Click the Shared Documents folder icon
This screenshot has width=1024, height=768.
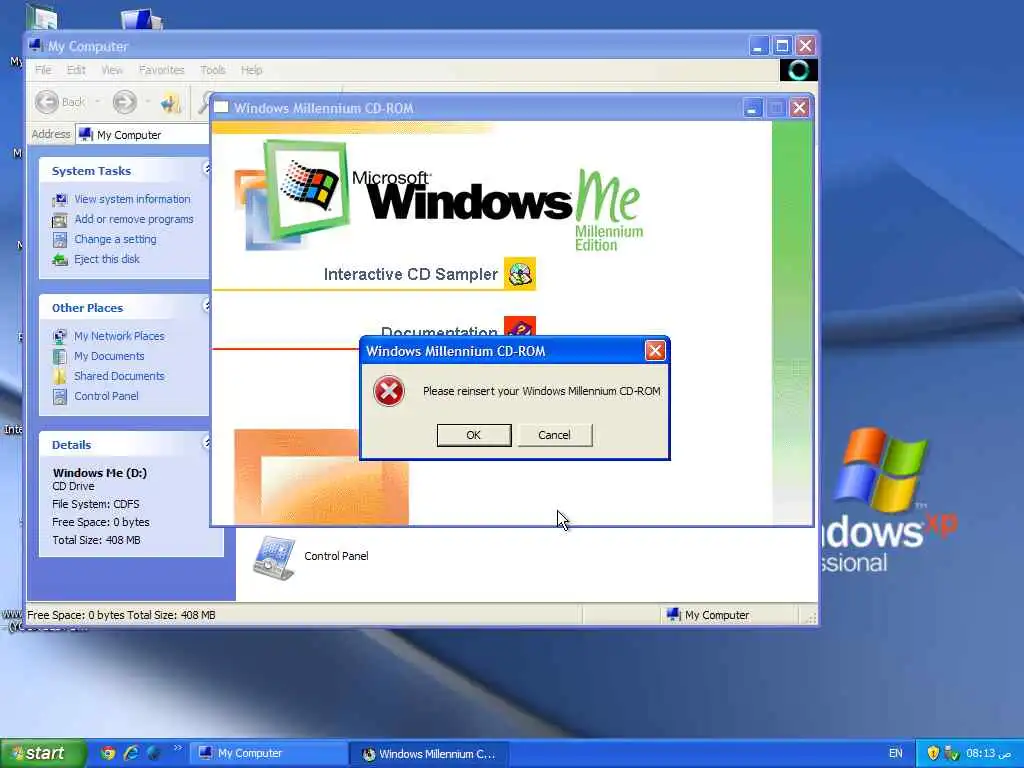pyautogui.click(x=59, y=377)
